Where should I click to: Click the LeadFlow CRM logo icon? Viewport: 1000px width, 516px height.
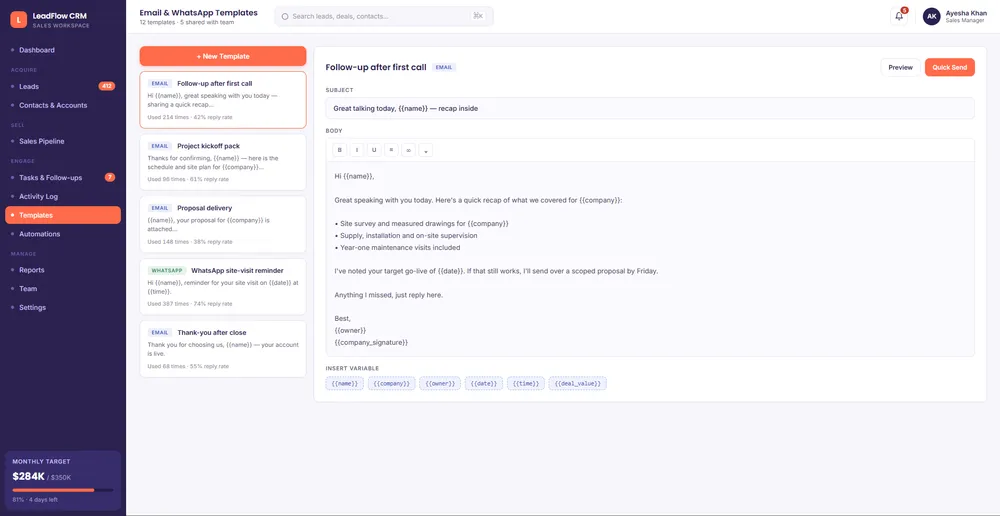18,20
